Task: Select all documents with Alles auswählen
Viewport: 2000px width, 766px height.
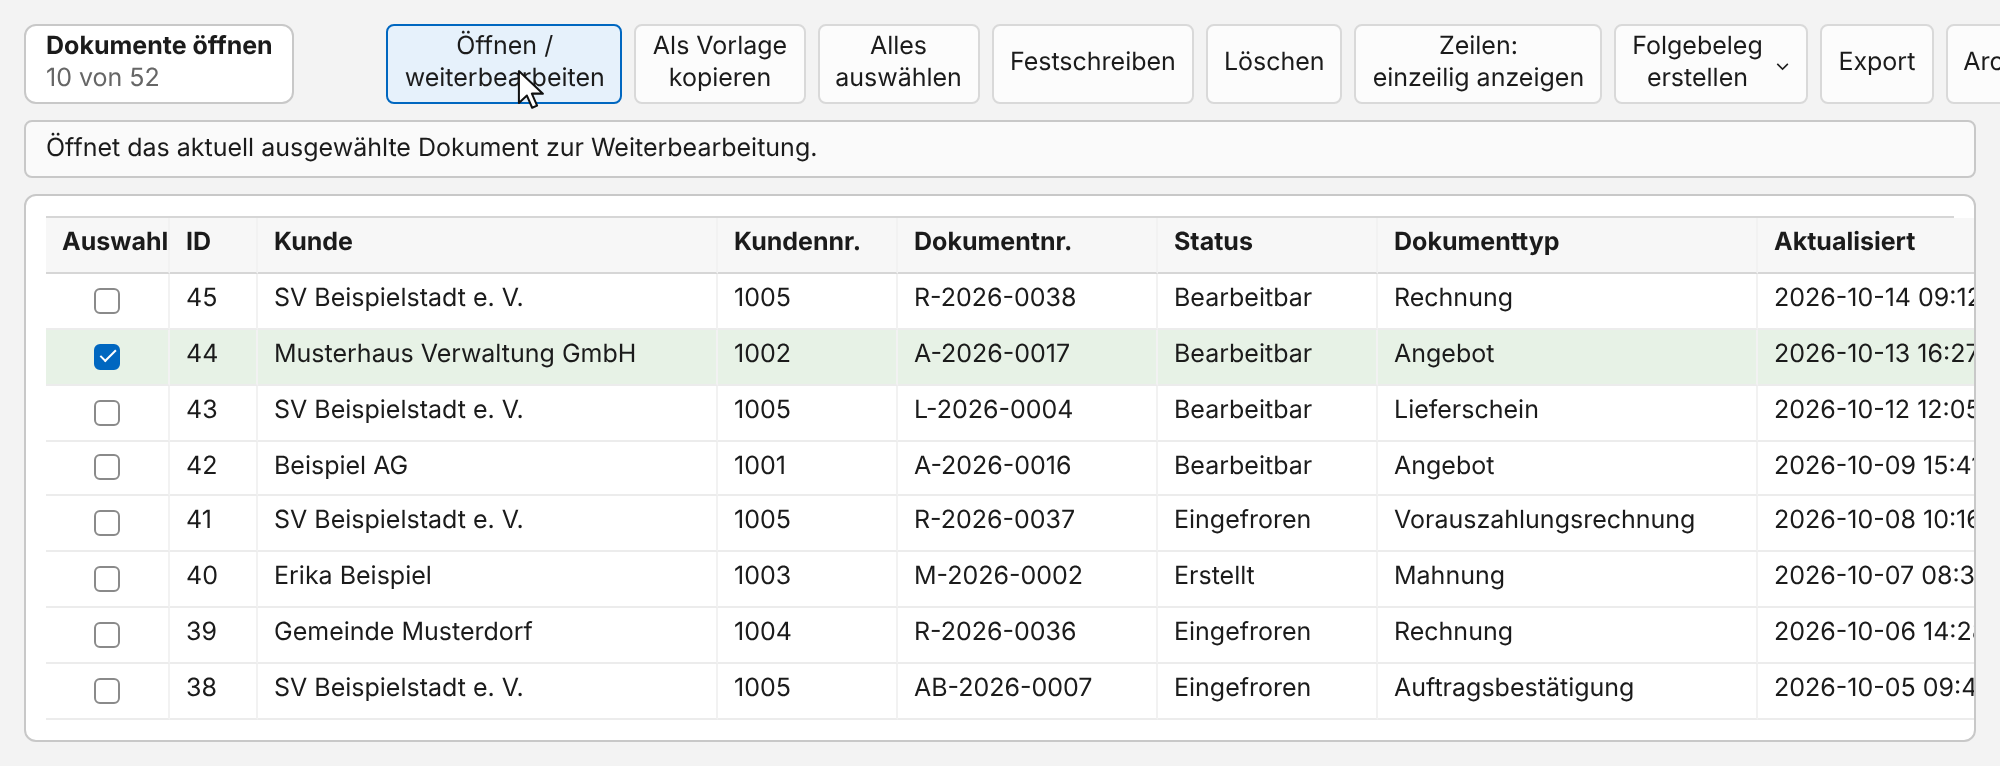Action: point(898,64)
